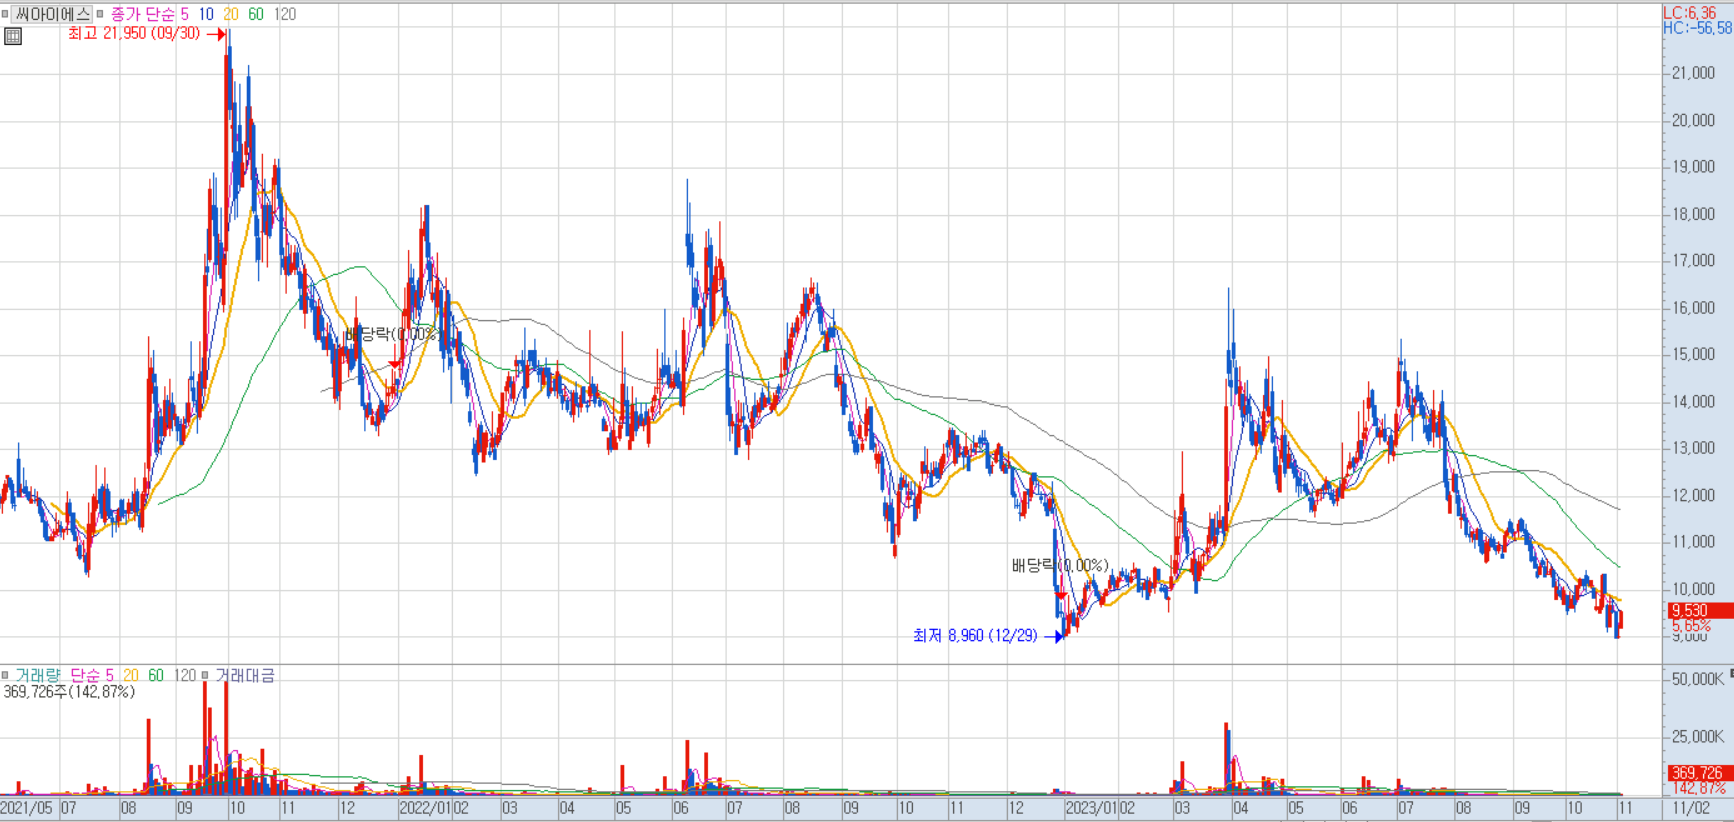Click the 5.65% change rate label
Image resolution: width=1734 pixels, height=822 pixels.
pyautogui.click(x=1692, y=625)
